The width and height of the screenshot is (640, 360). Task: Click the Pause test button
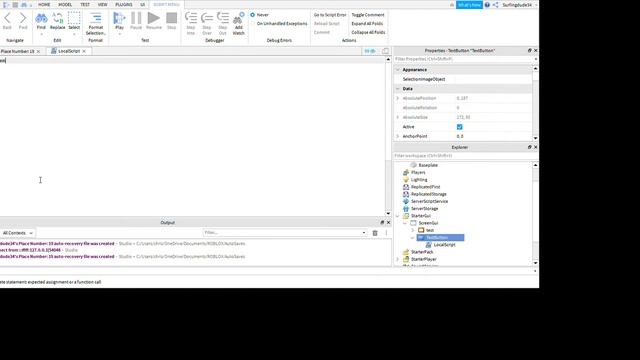pos(136,18)
